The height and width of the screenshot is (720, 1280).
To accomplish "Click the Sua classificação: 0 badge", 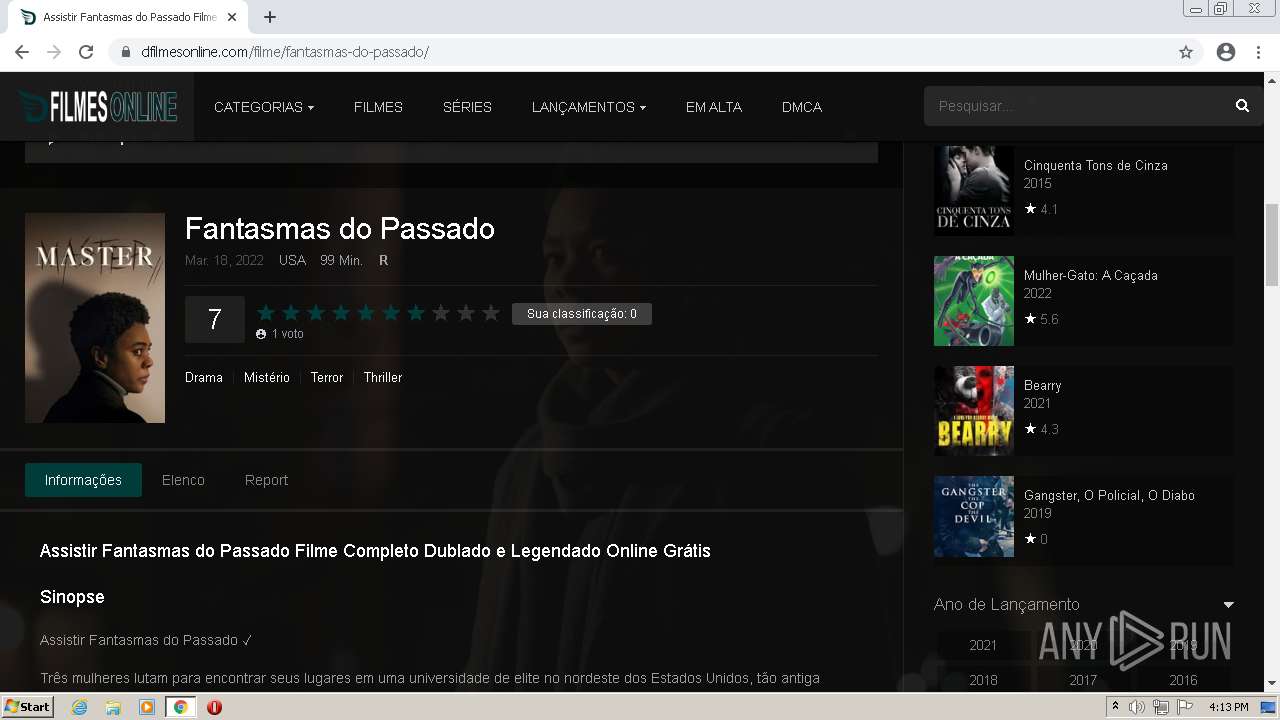I will 582,314.
